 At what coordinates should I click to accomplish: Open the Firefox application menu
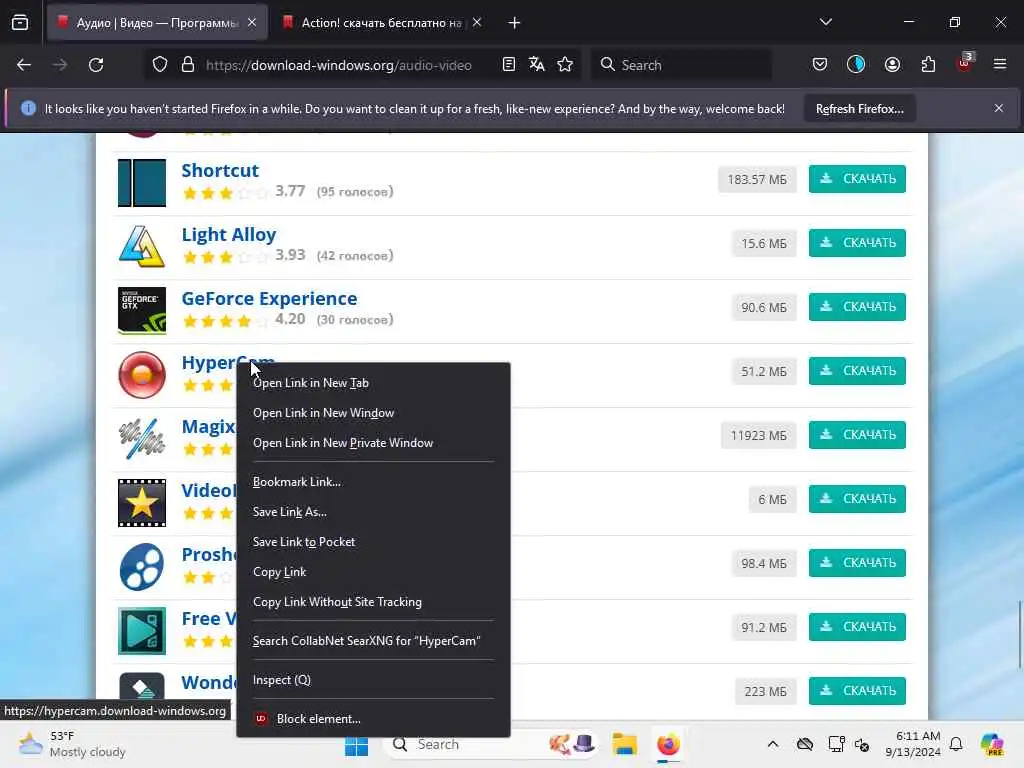1000,65
